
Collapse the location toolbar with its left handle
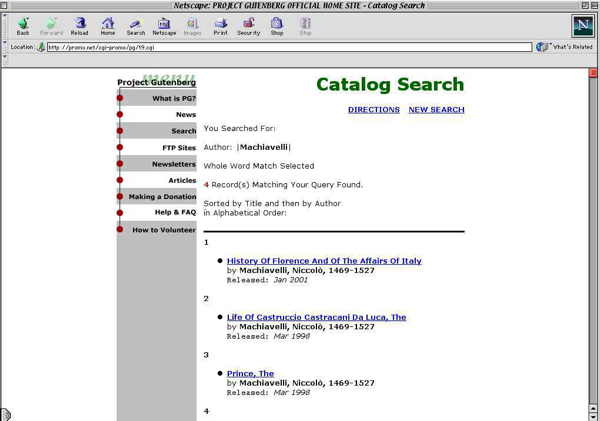[x=5, y=47]
